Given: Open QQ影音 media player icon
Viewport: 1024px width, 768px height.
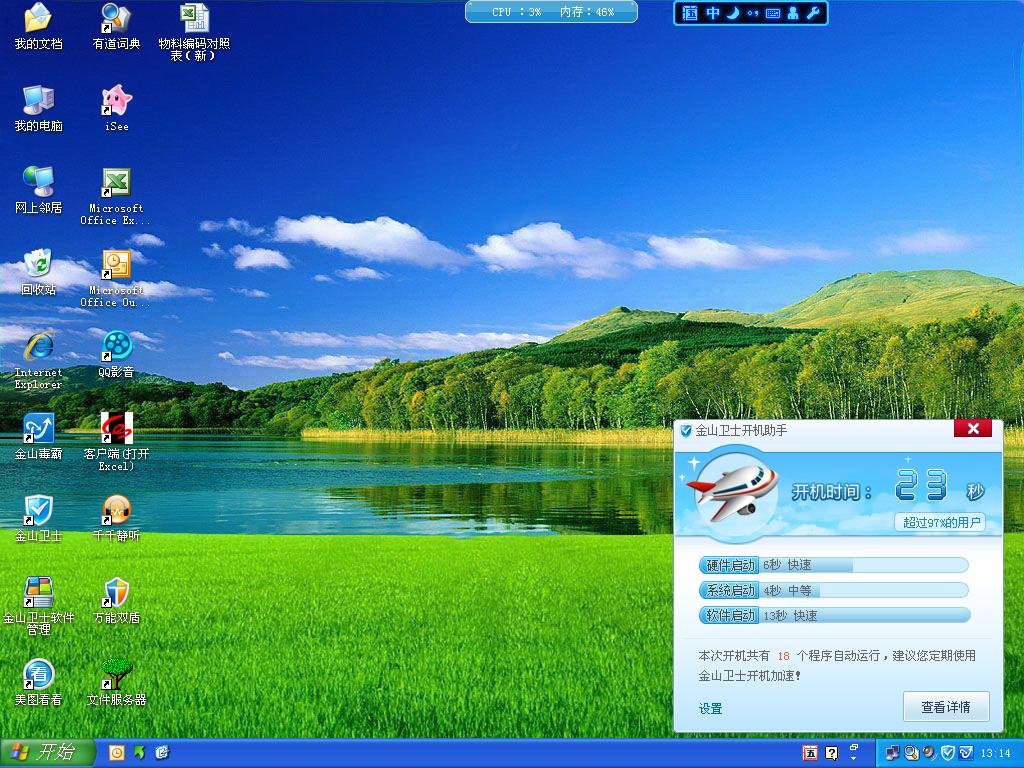Looking at the screenshot, I should pos(117,346).
